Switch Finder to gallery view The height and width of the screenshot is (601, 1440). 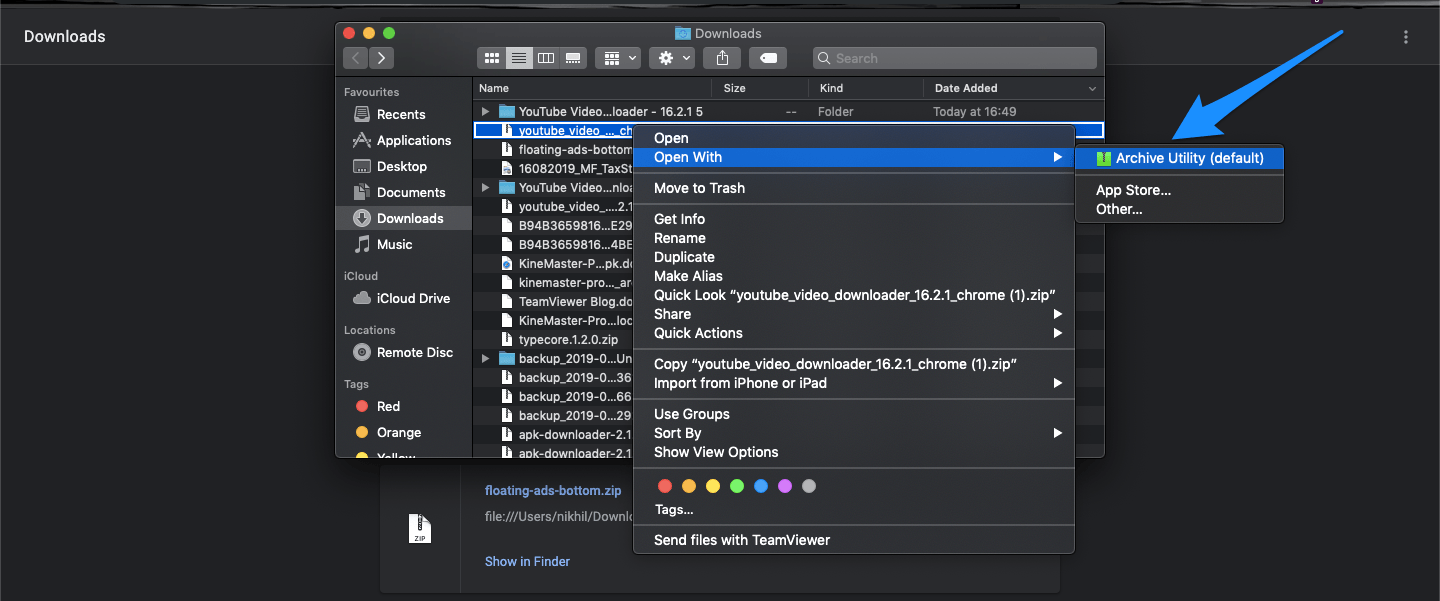572,58
